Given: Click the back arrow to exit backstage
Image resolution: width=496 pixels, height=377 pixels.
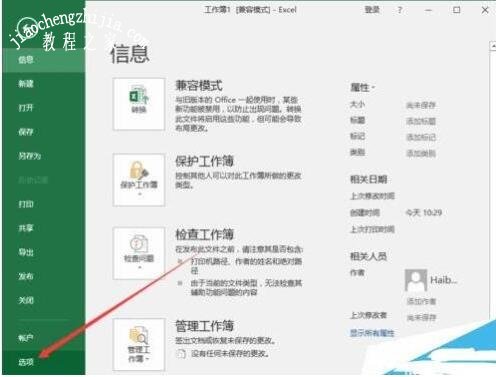Looking at the screenshot, I should 26,27.
